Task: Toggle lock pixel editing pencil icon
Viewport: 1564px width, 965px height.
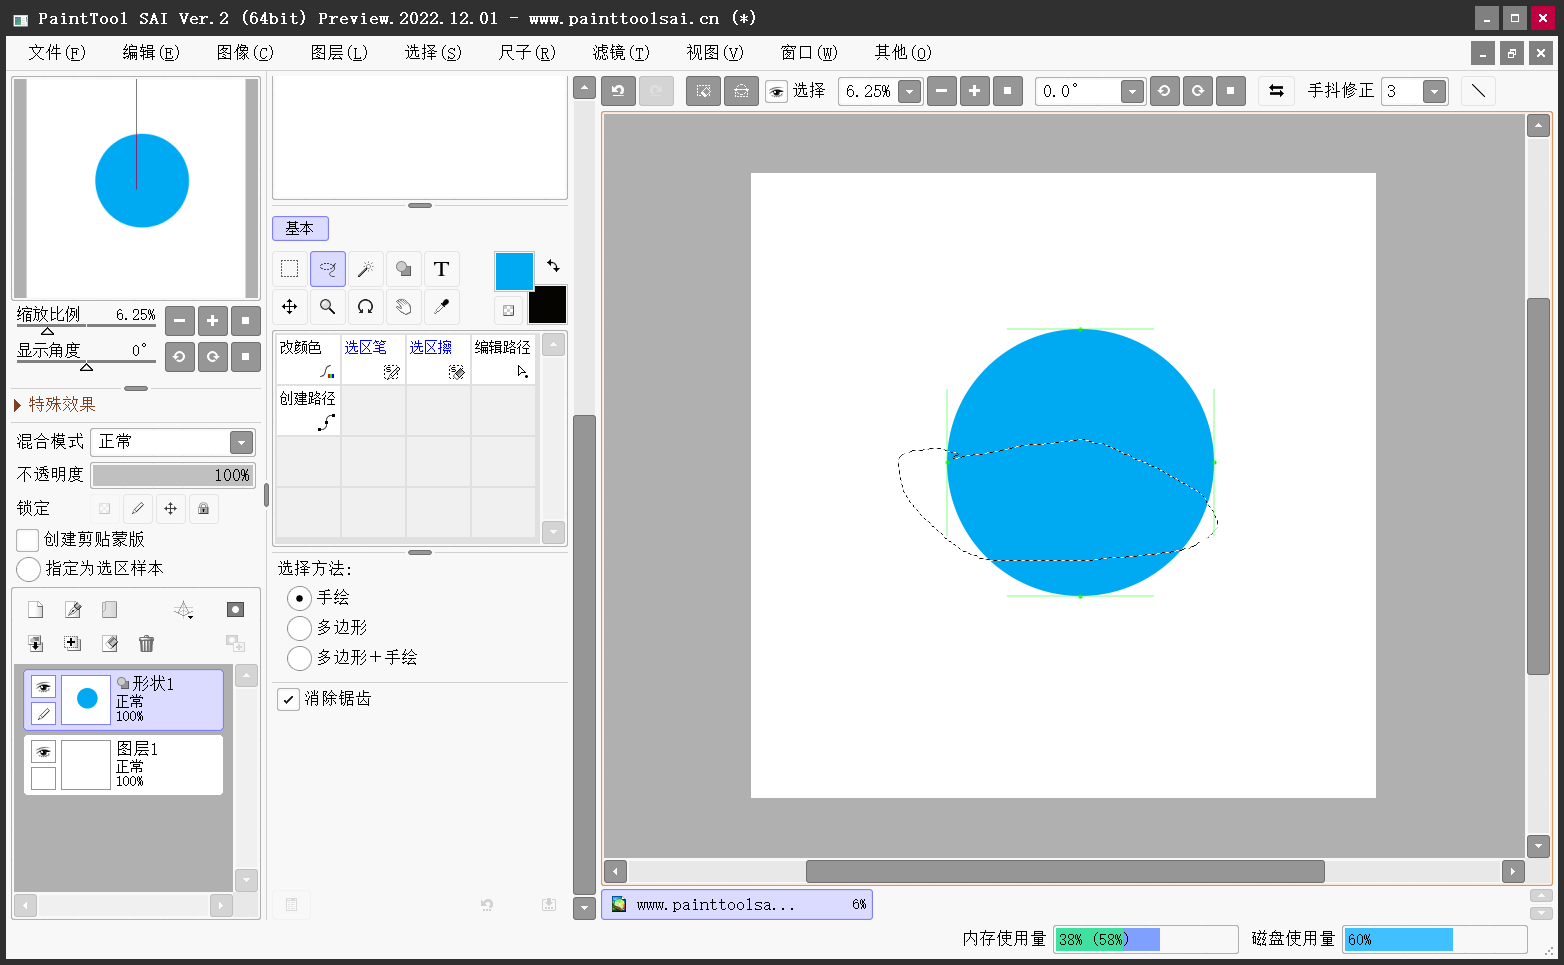Action: click(138, 509)
